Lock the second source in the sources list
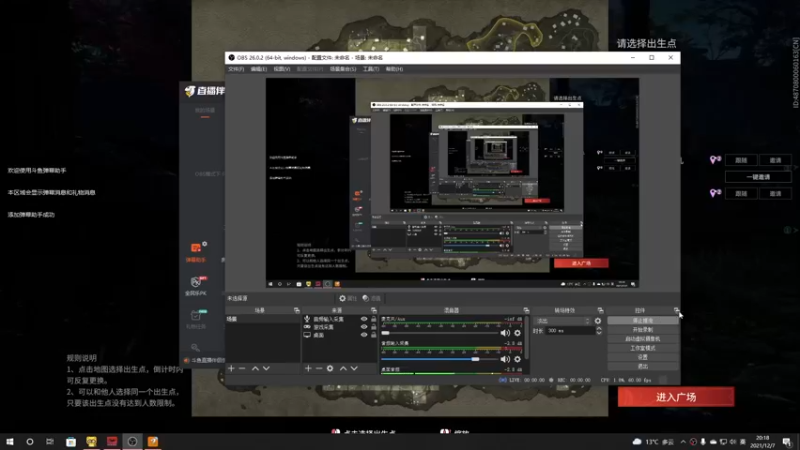 [x=373, y=327]
